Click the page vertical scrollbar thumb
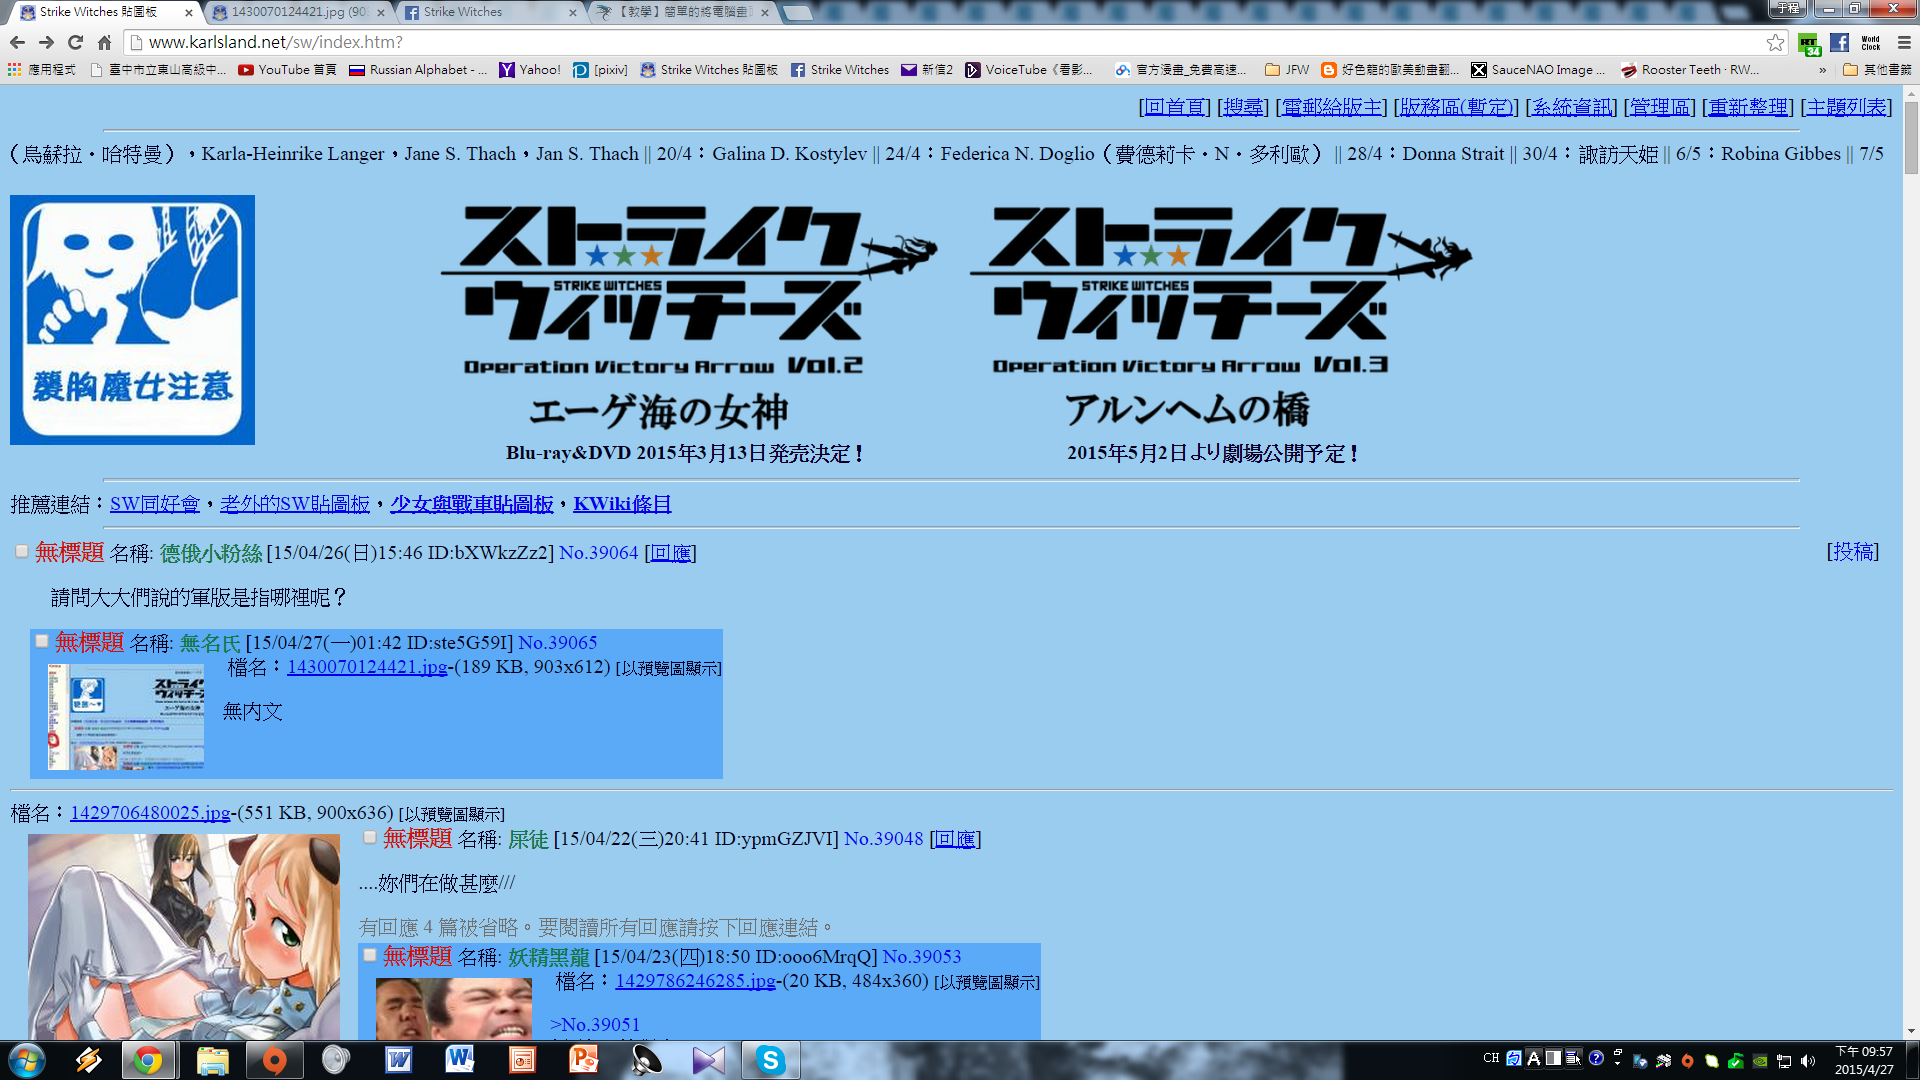Screen dimensions: 1920x1080 [1911, 138]
